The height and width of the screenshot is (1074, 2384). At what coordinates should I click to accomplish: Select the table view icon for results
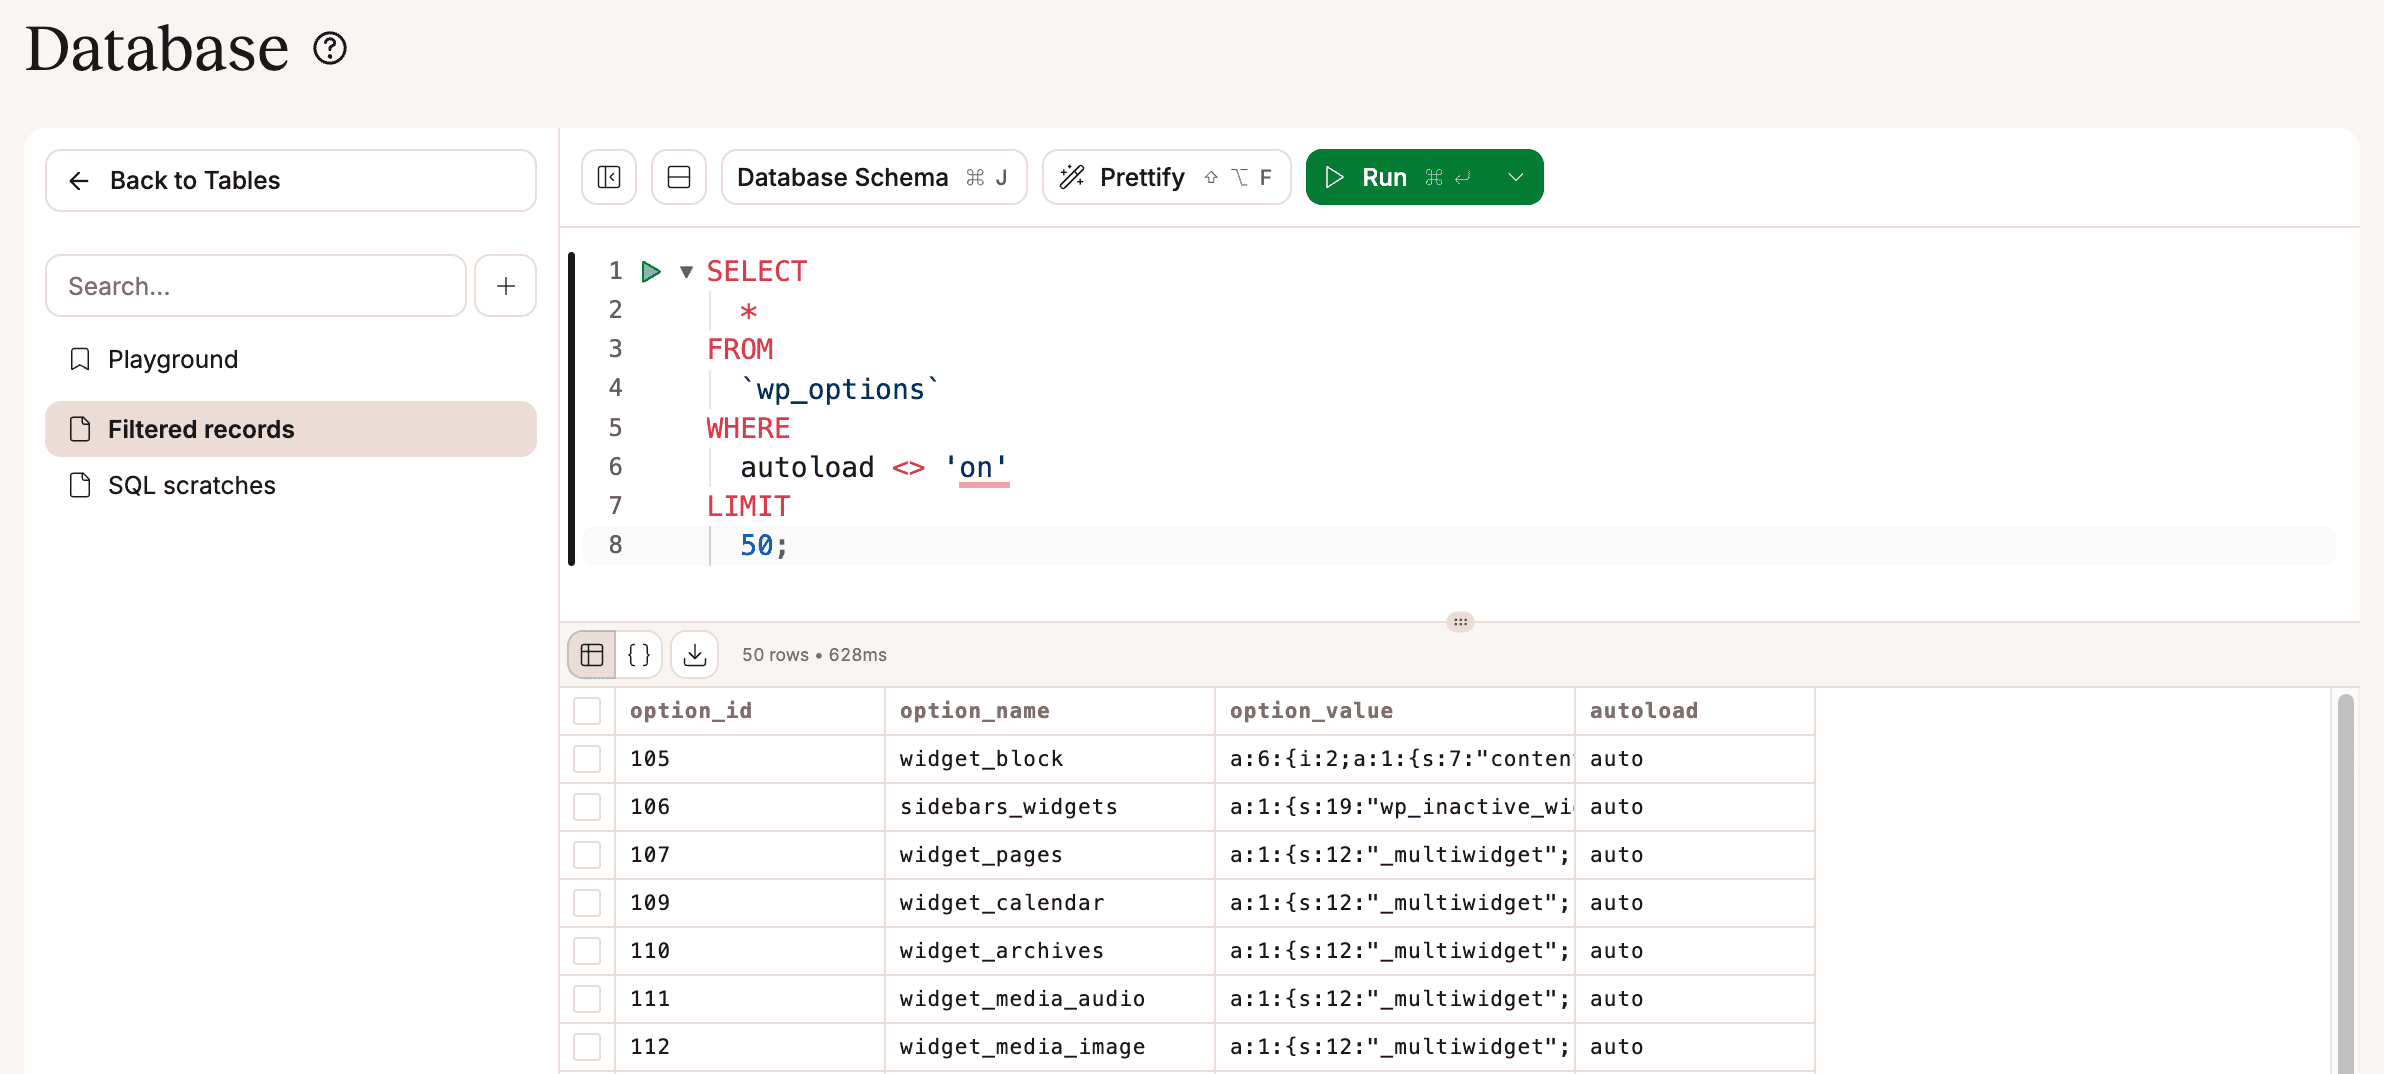590,654
